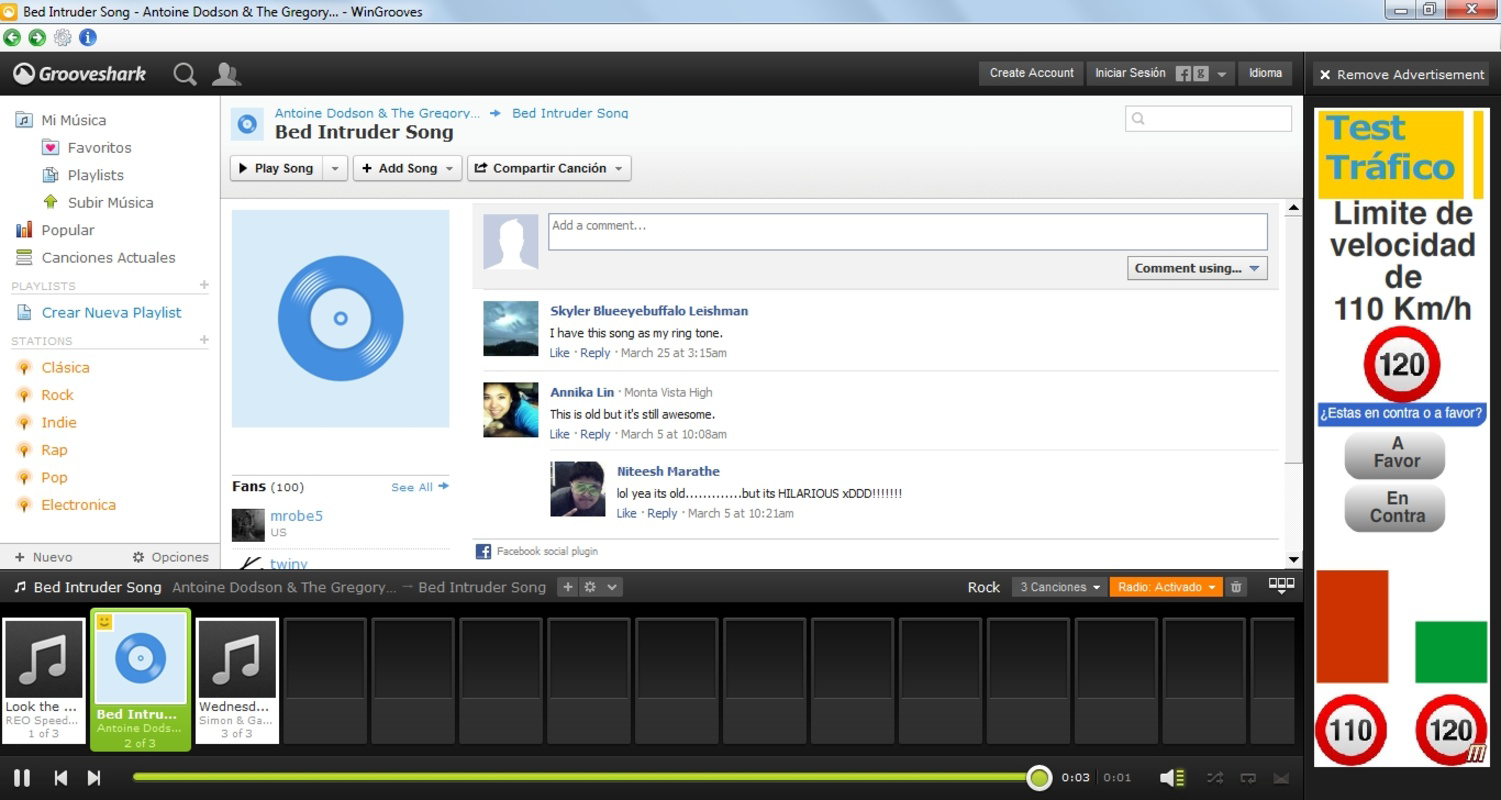Click the Facebook social plugin icon
This screenshot has height=800, width=1501.
click(483, 551)
